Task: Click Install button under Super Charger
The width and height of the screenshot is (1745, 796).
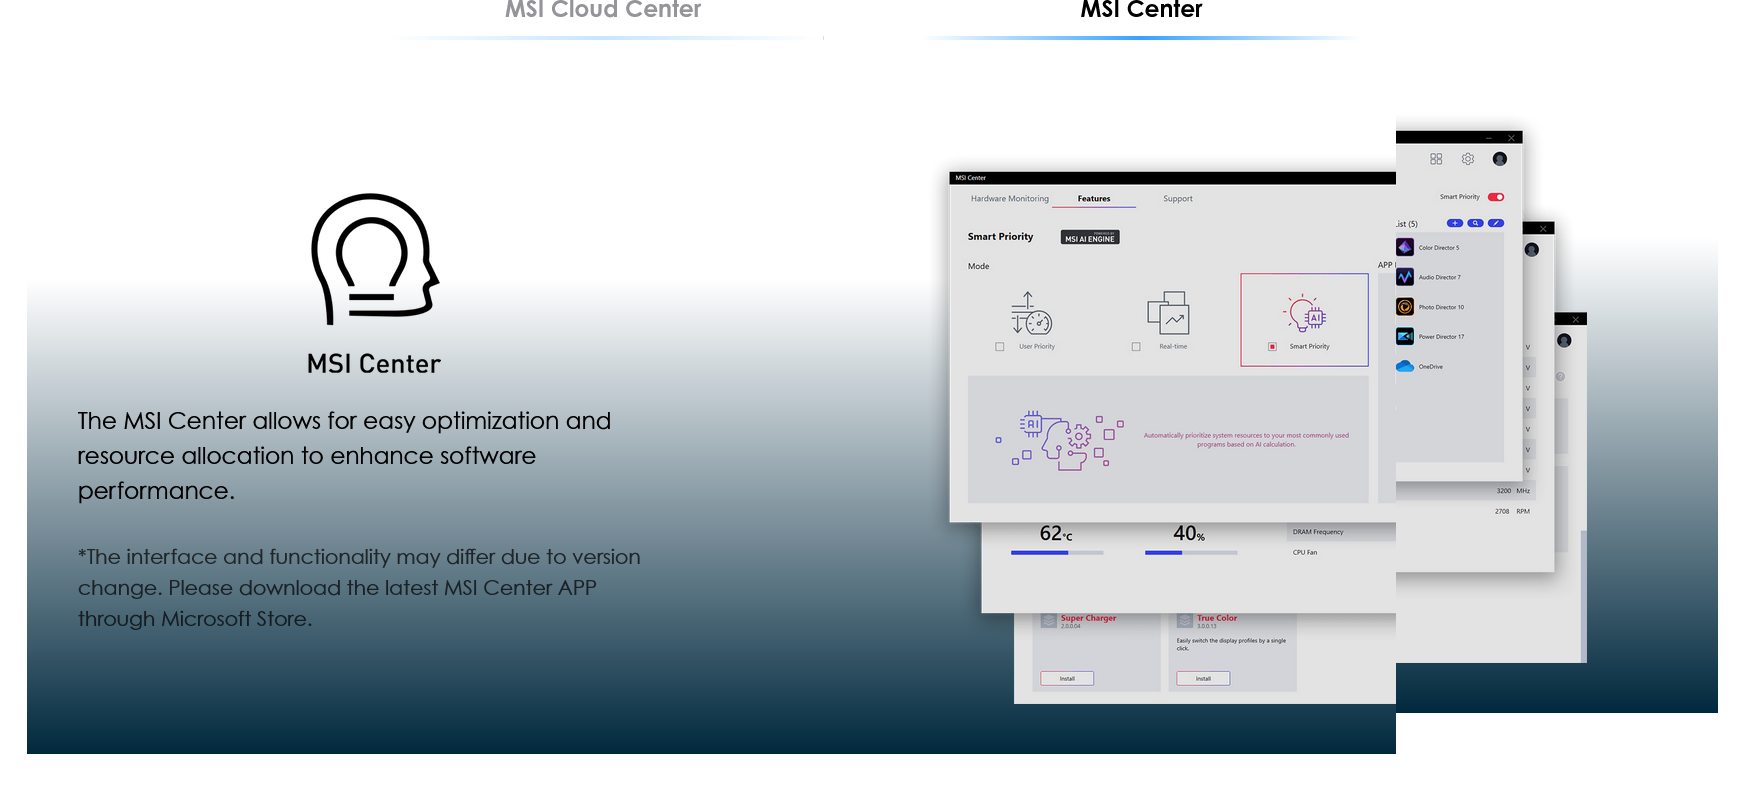Action: [1067, 678]
